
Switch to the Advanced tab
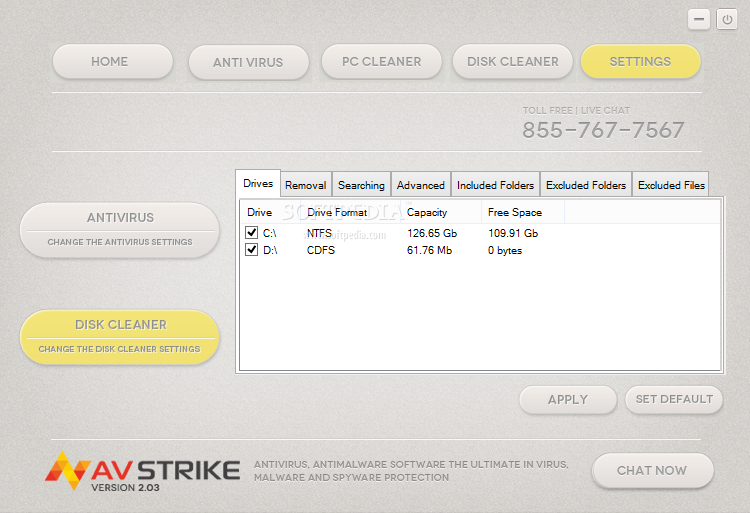(x=420, y=185)
